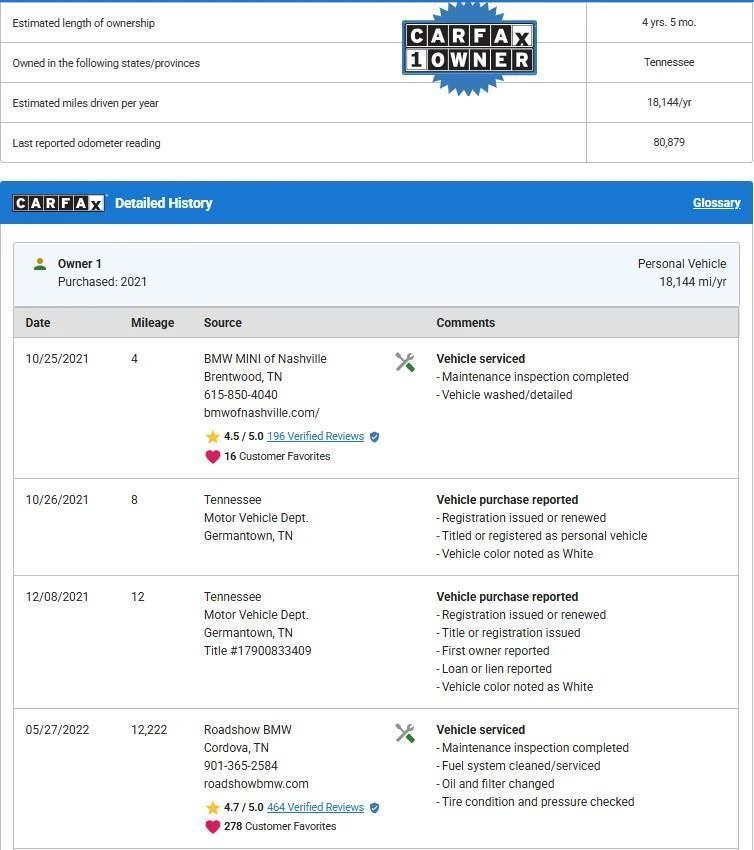The height and width of the screenshot is (850, 754).
Task: Click the CARFAX logo in Detailed History header
Action: coord(58,203)
